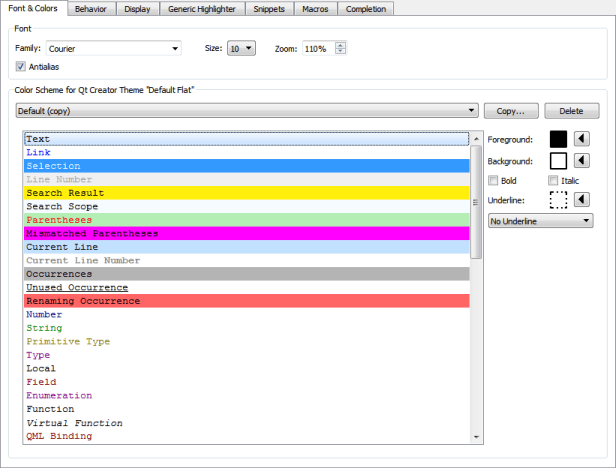Pick the Foreground color swatch

point(558,140)
